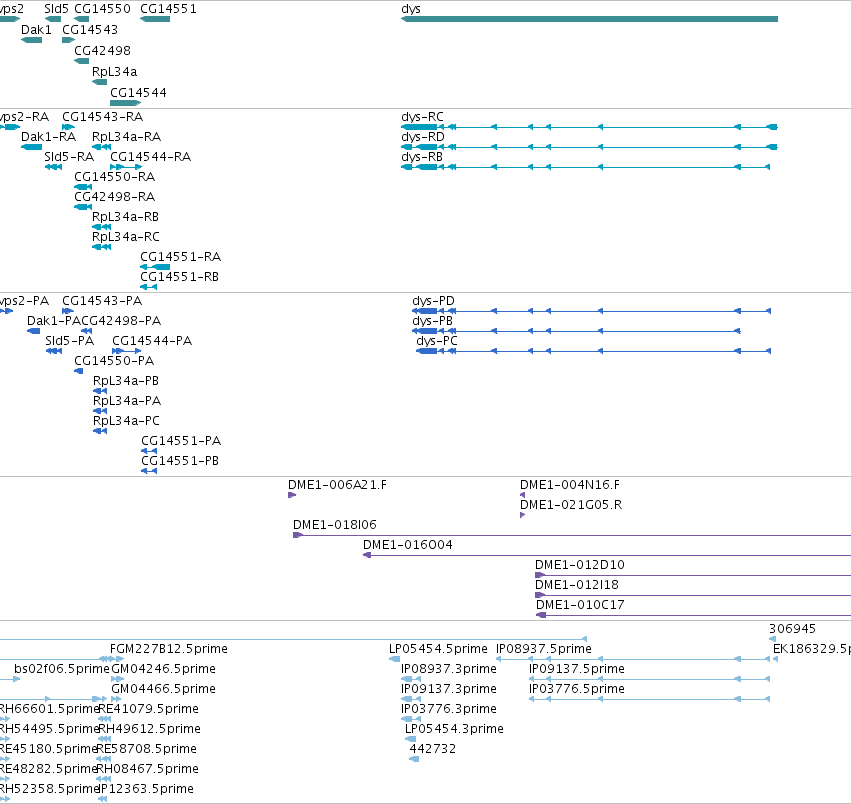851x804 pixels.
Task: Select the LP05454.3prime EST label
Action: tap(454, 729)
